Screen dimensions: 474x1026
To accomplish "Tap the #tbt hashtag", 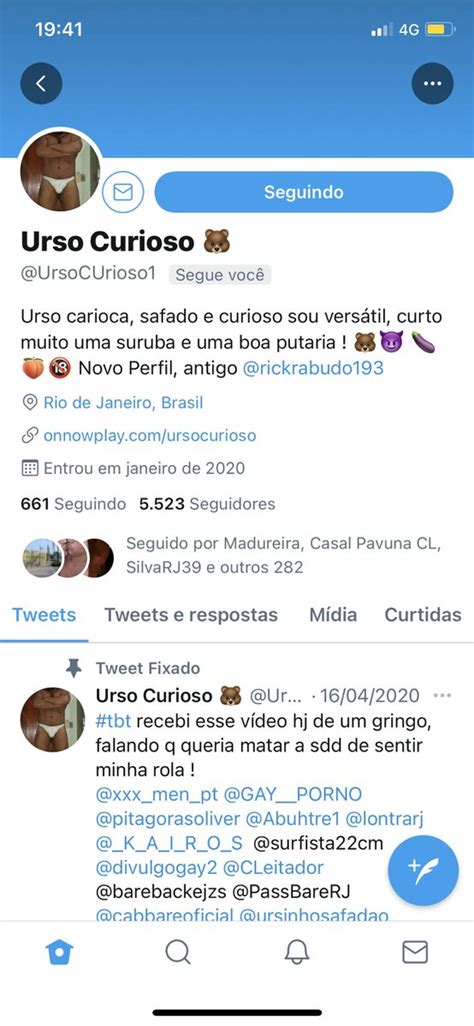I will point(113,721).
